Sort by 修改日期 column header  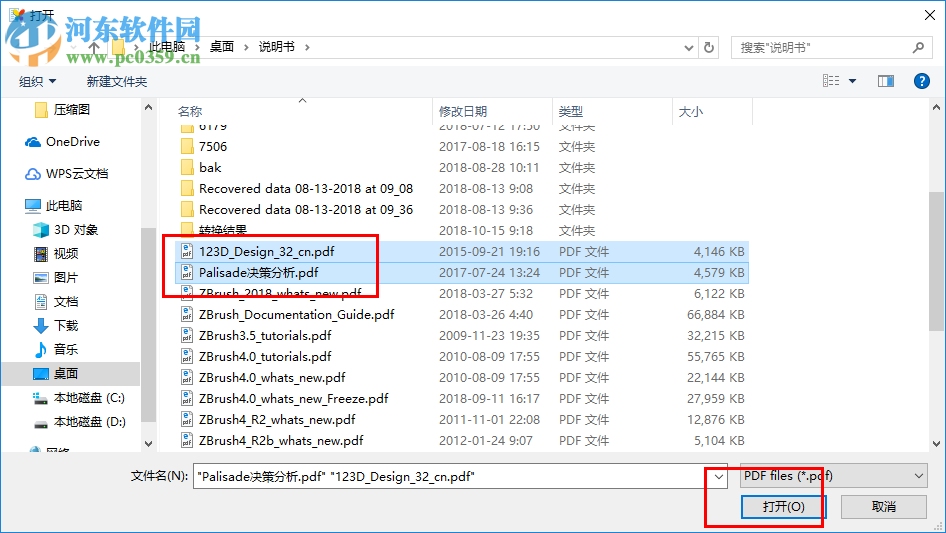pyautogui.click(x=463, y=112)
